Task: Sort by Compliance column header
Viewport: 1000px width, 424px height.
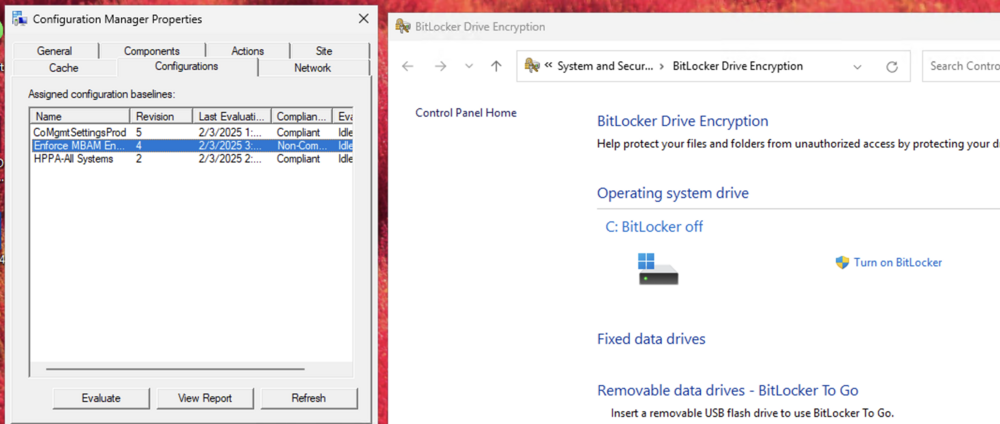Action: pyautogui.click(x=302, y=116)
